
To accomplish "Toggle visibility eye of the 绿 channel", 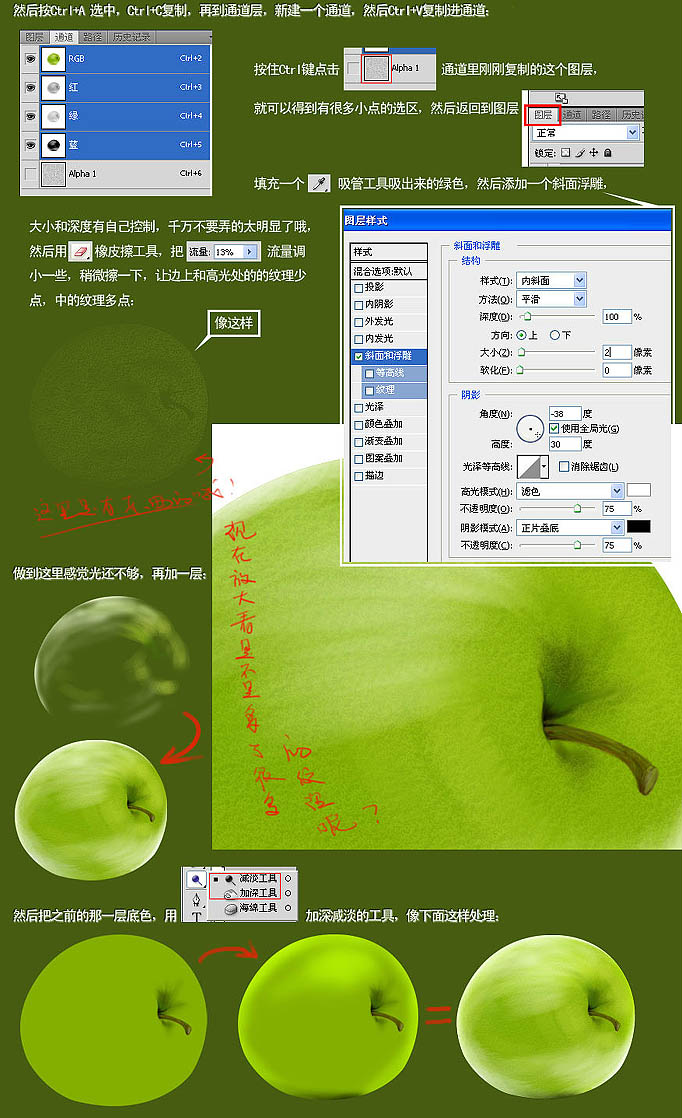I will 31,116.
